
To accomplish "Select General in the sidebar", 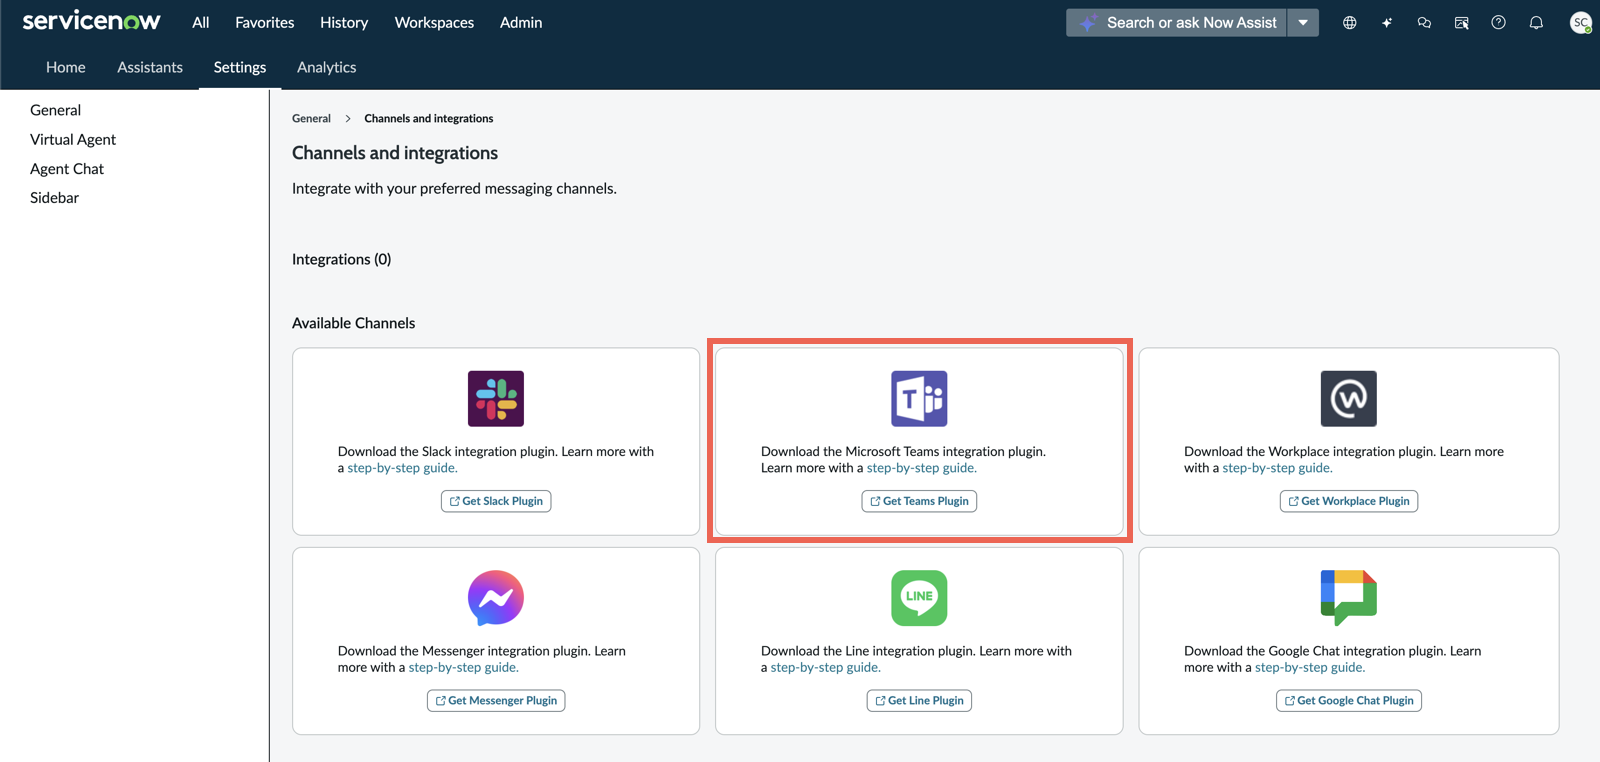I will click(56, 110).
